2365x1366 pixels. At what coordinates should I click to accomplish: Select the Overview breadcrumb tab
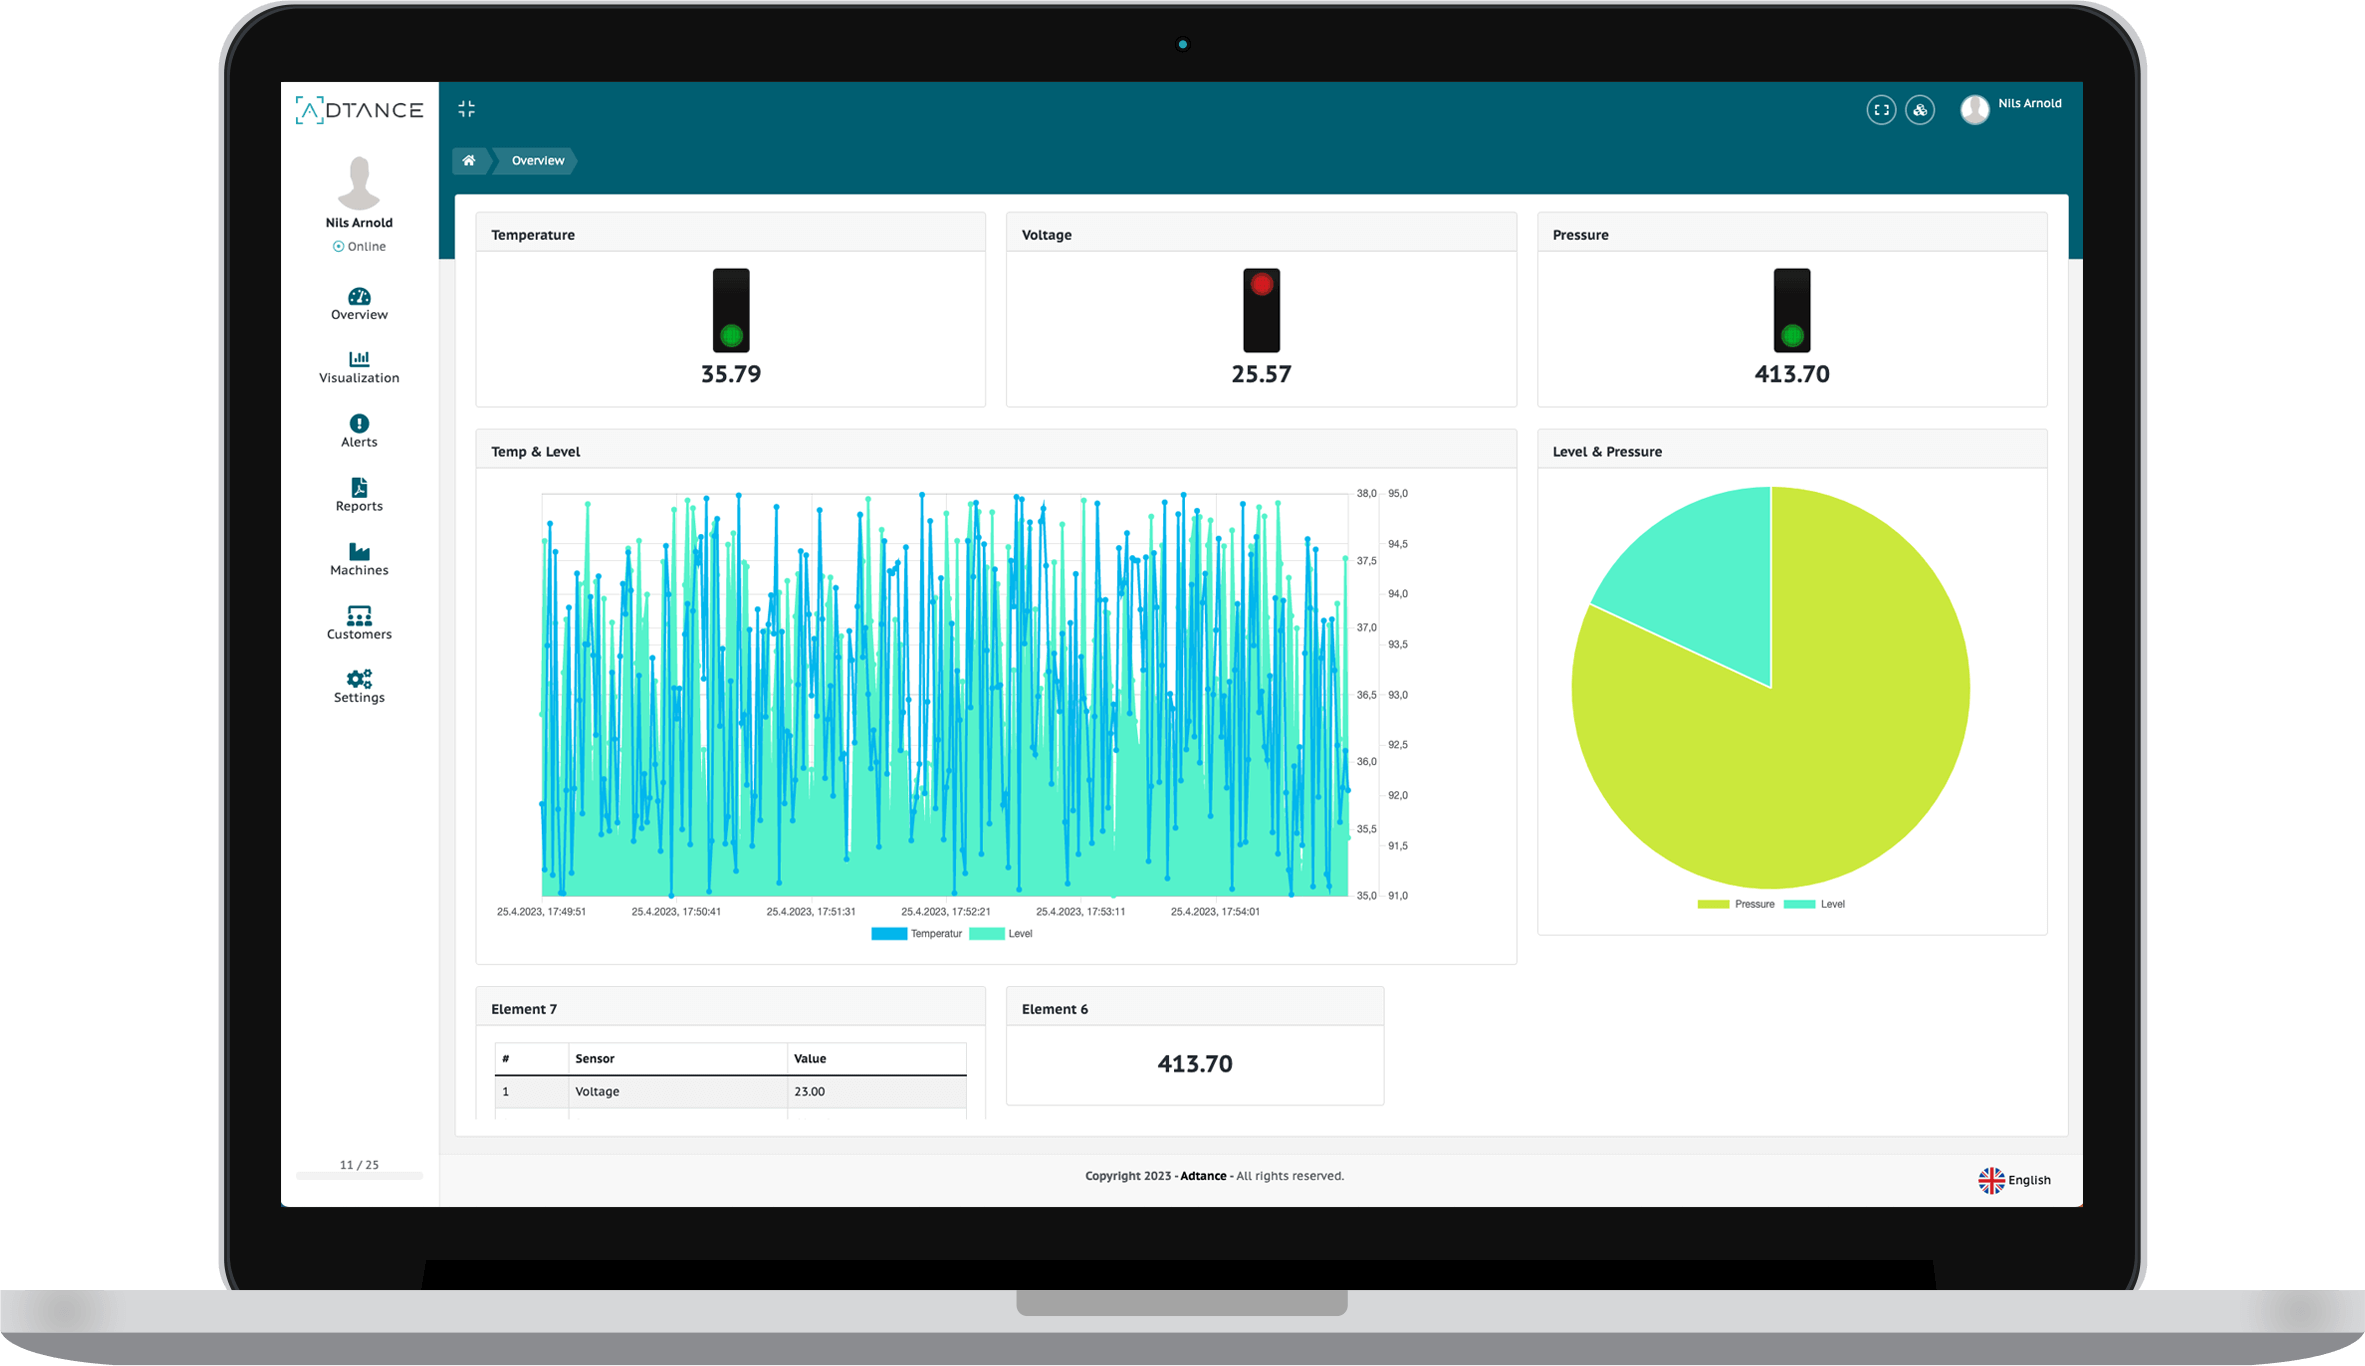[x=536, y=159]
